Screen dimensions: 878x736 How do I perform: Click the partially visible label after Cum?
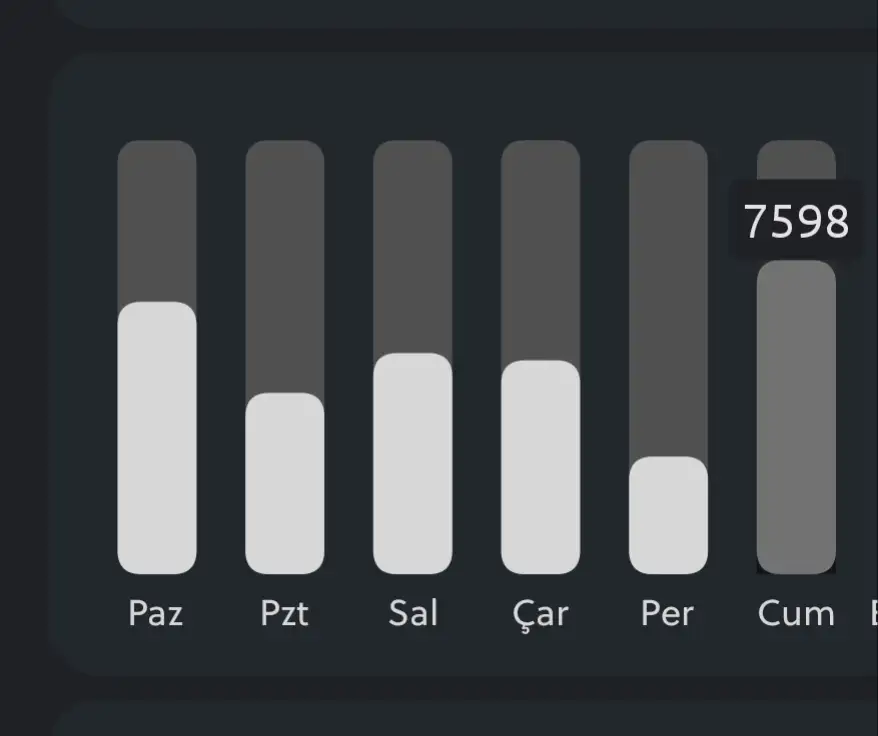click(x=873, y=613)
